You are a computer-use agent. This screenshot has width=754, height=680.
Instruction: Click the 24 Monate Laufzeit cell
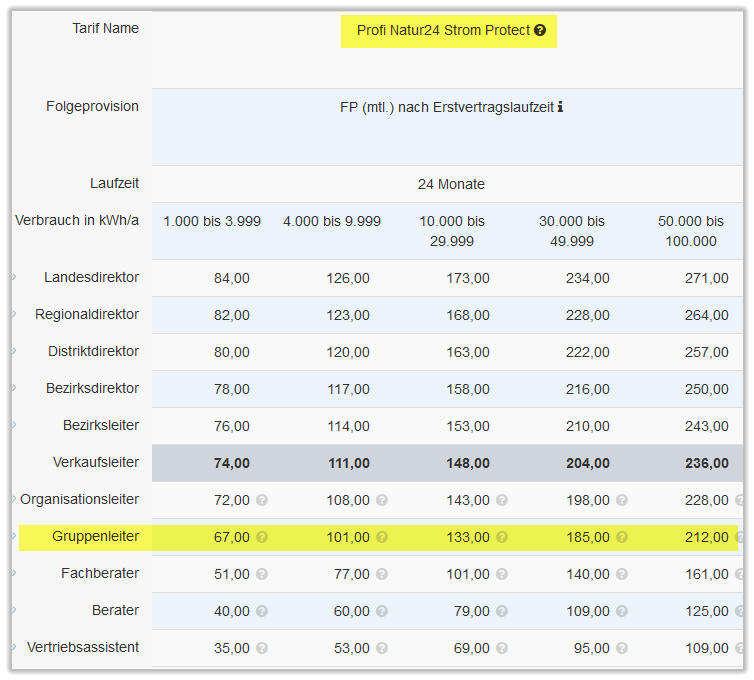tap(451, 184)
